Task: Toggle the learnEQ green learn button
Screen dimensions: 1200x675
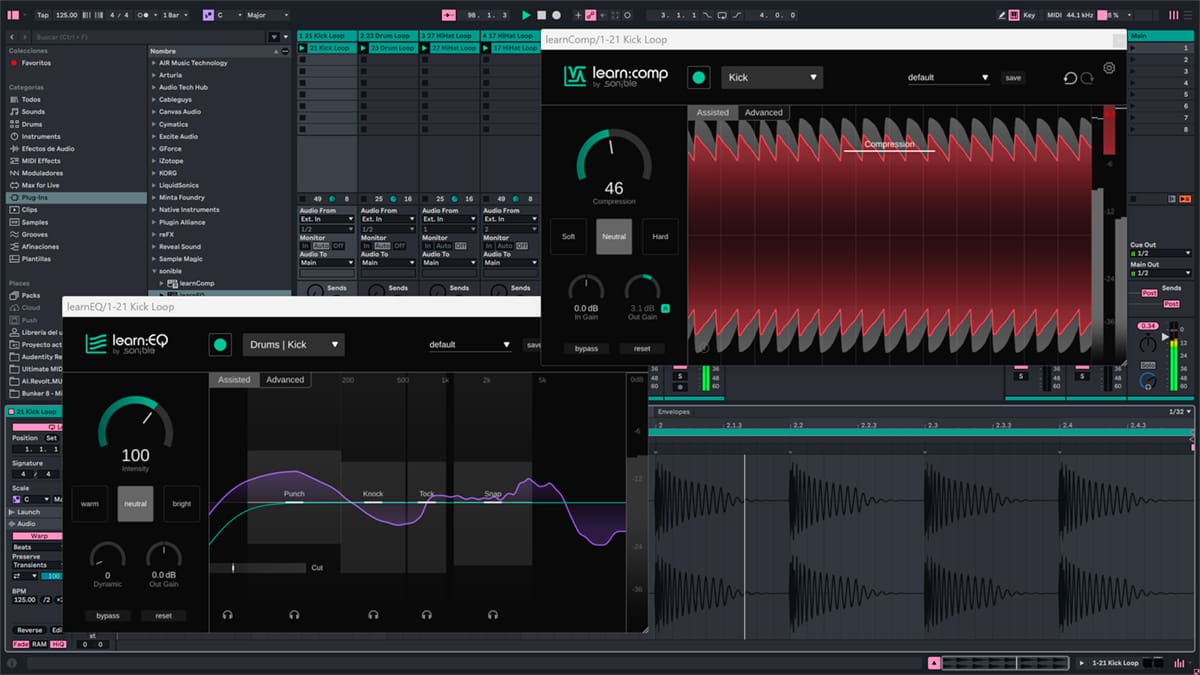Action: tap(220, 345)
